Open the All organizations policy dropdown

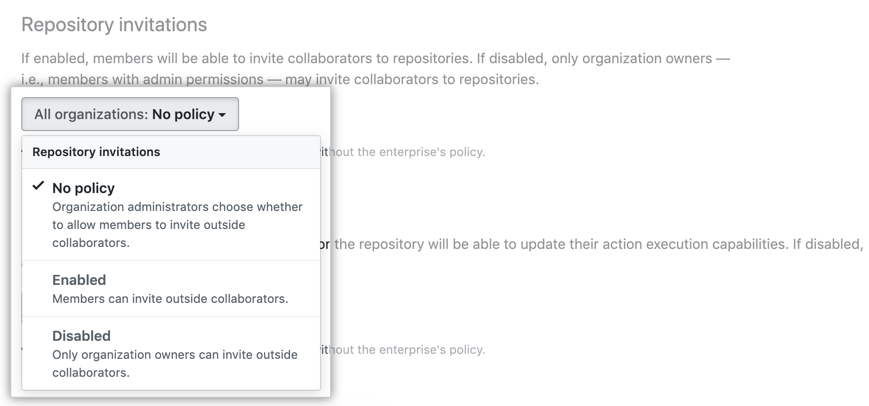point(130,115)
